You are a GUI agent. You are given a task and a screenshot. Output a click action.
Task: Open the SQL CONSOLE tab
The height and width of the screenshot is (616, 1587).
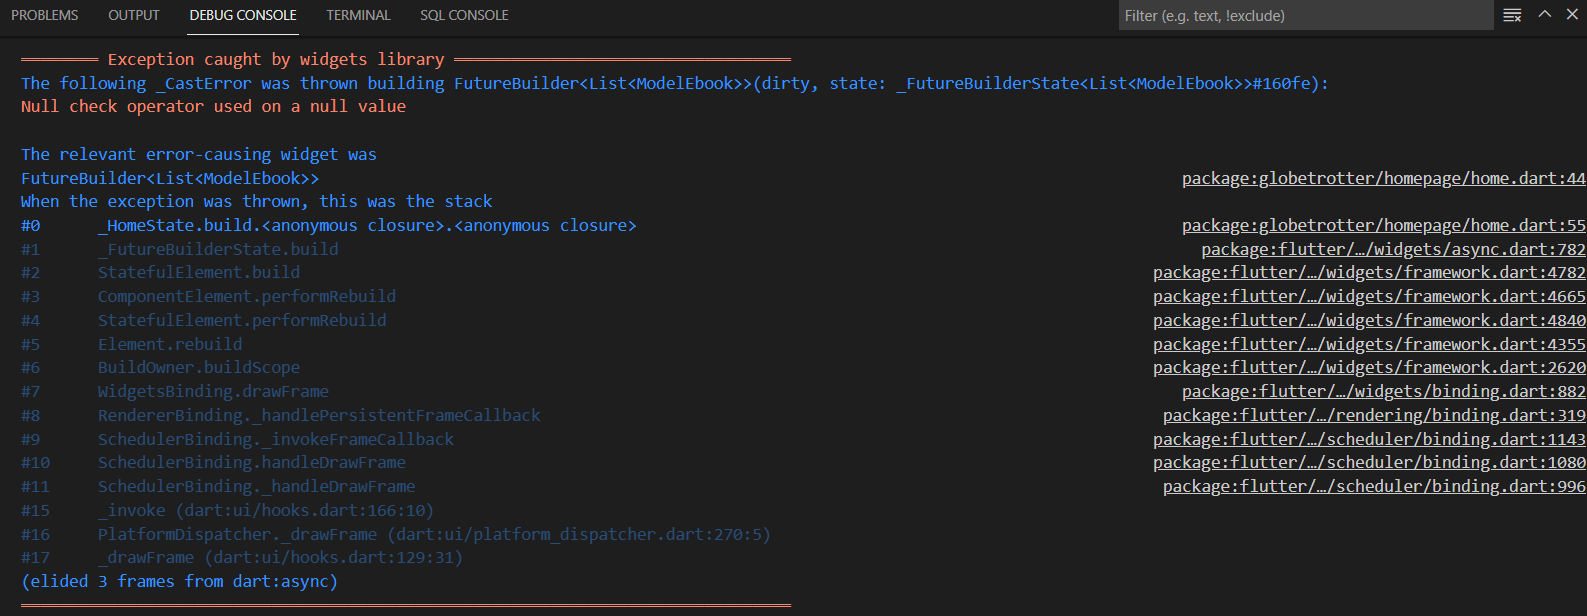pos(464,15)
